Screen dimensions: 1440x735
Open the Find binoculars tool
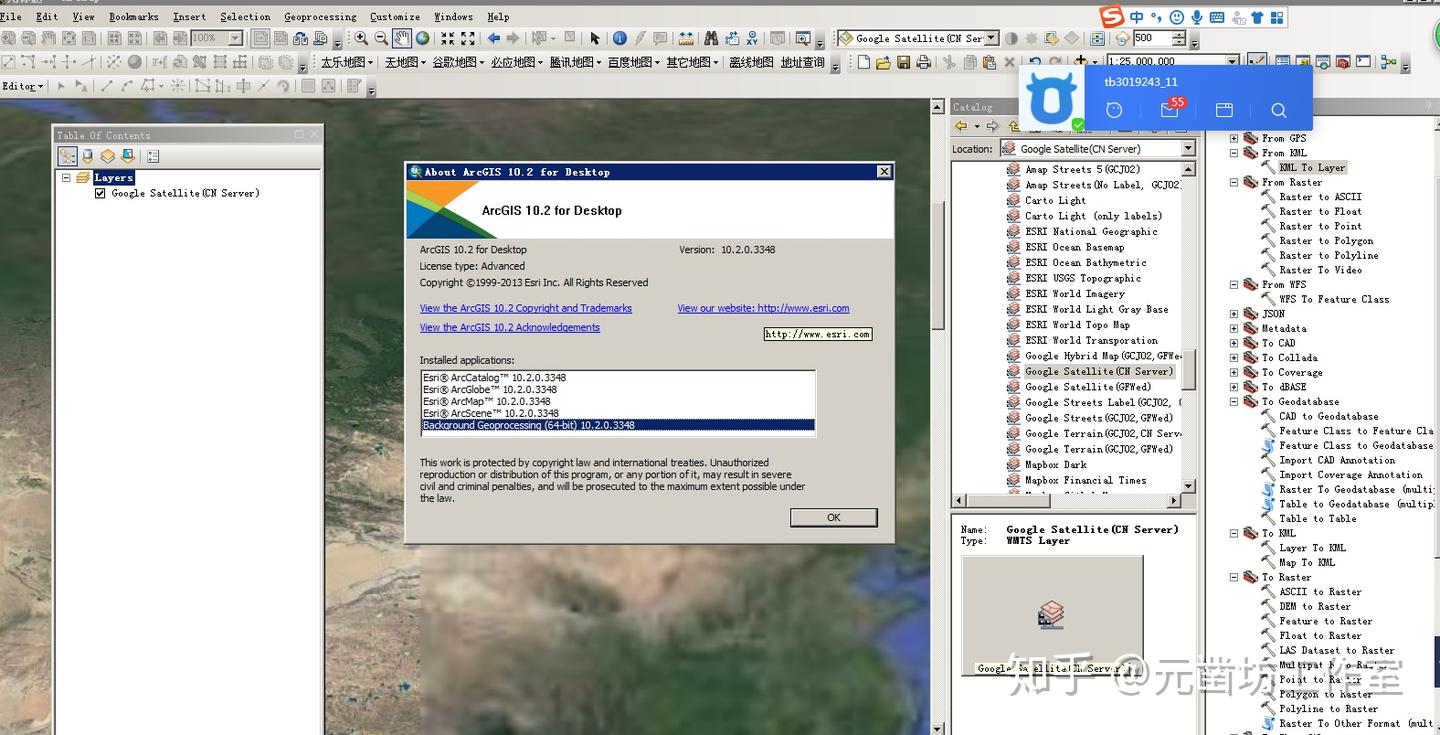pos(711,38)
